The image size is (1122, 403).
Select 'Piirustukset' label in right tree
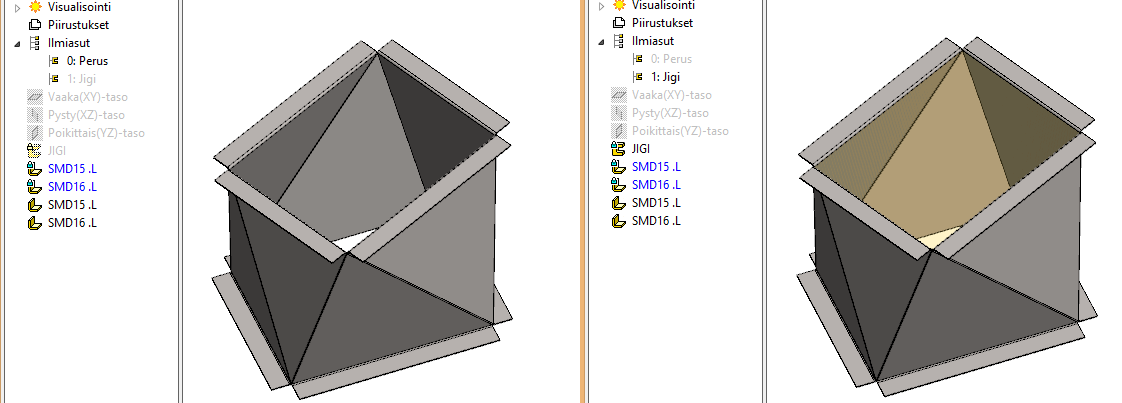click(662, 23)
